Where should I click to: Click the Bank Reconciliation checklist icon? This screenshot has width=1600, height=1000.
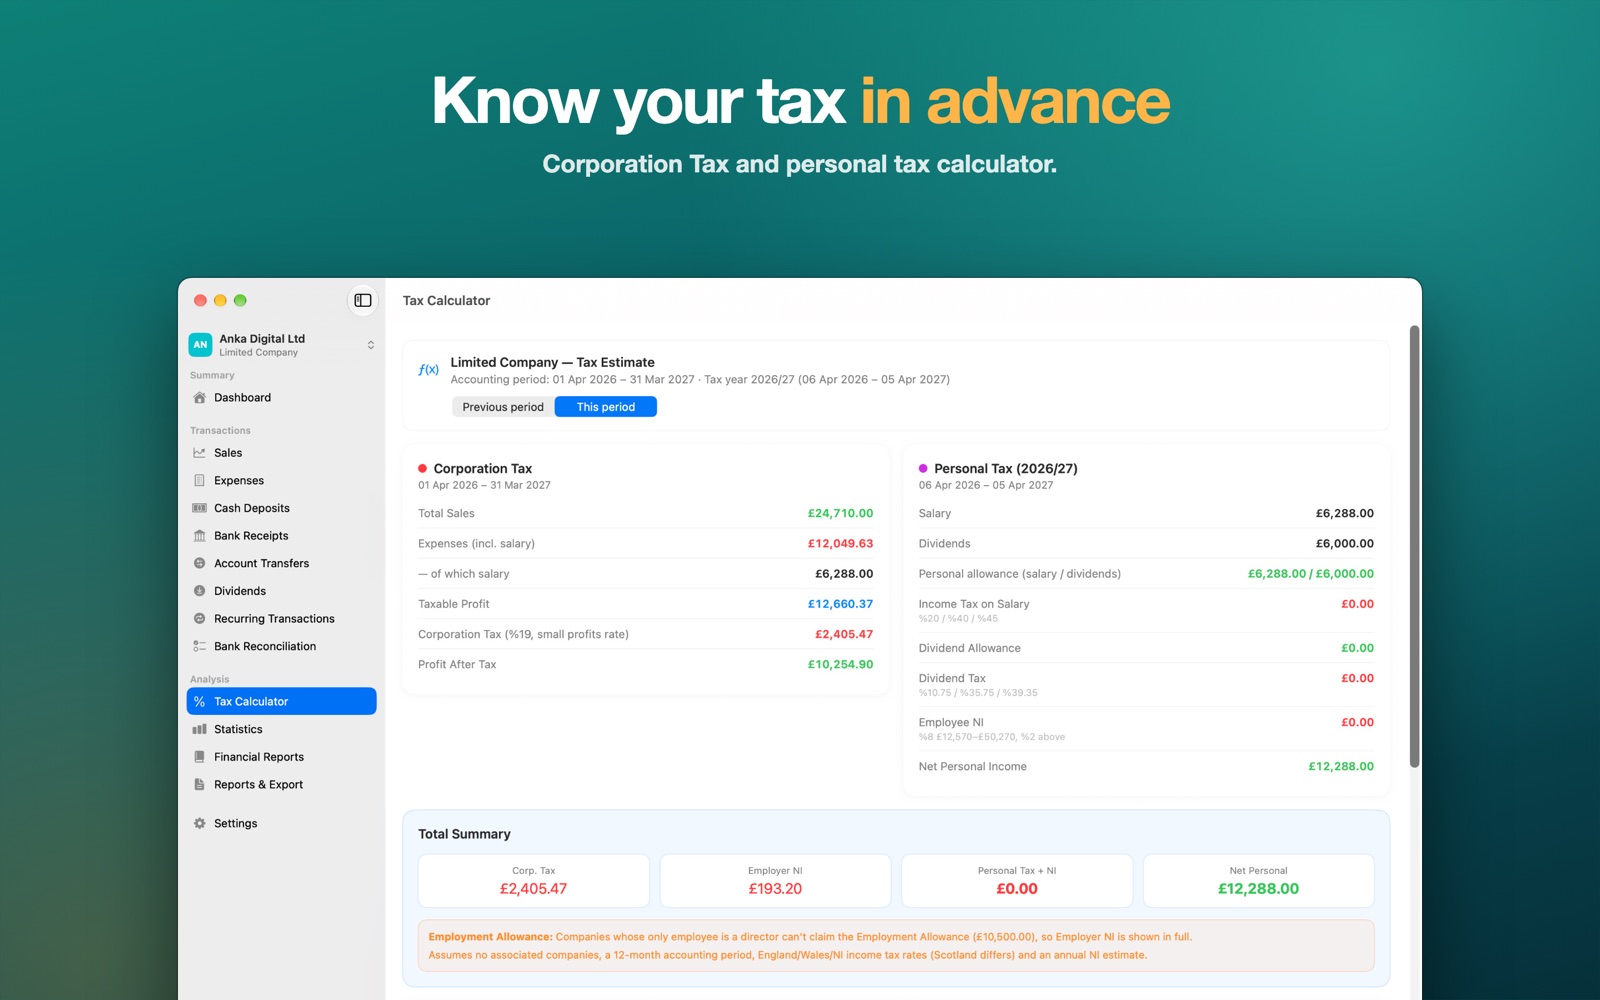(x=199, y=647)
